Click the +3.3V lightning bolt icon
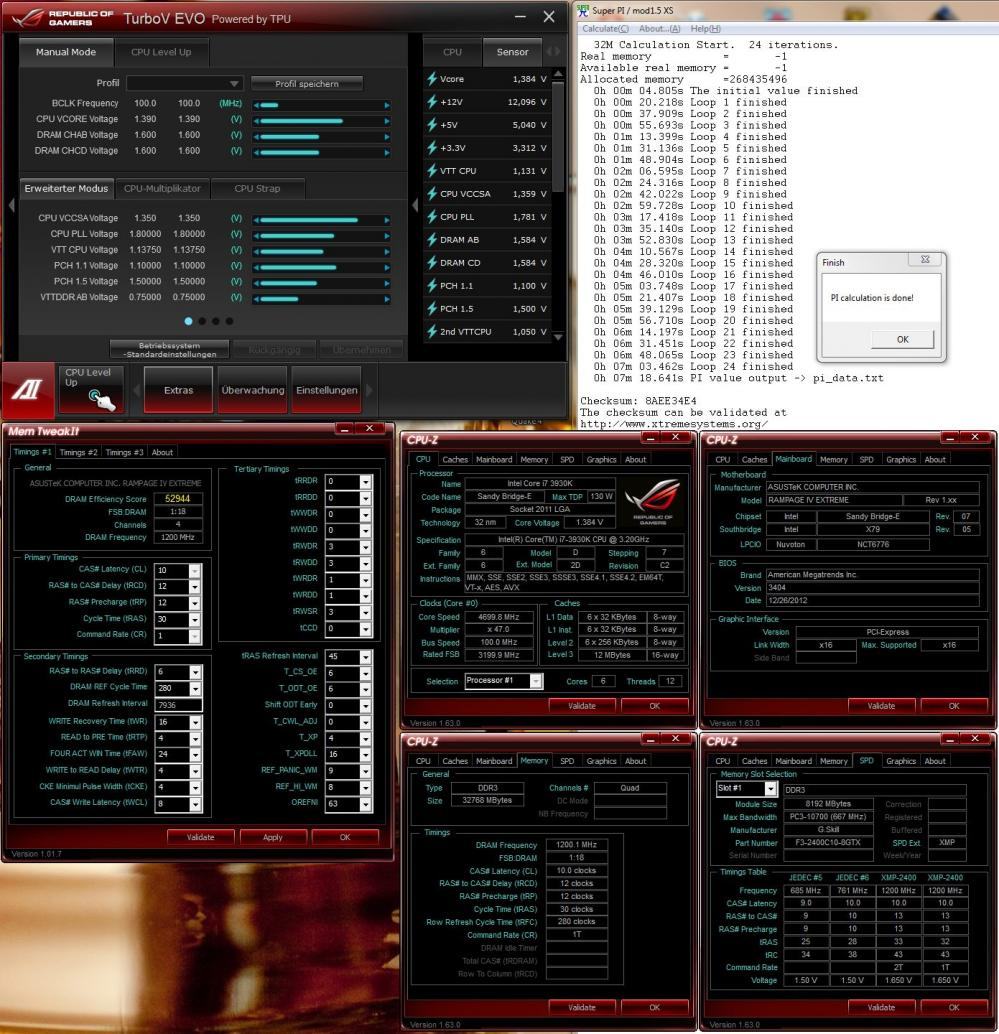 pyautogui.click(x=432, y=148)
